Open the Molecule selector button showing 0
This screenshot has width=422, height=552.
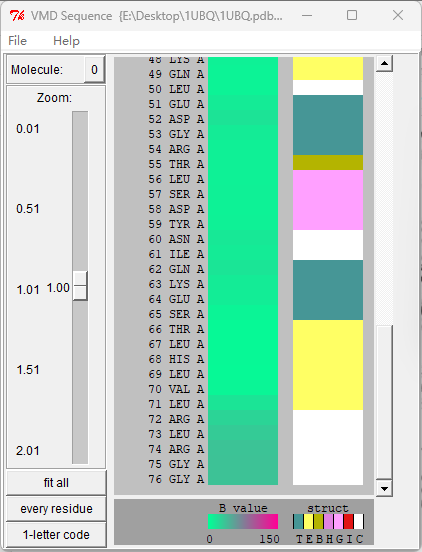pyautogui.click(x=94, y=69)
